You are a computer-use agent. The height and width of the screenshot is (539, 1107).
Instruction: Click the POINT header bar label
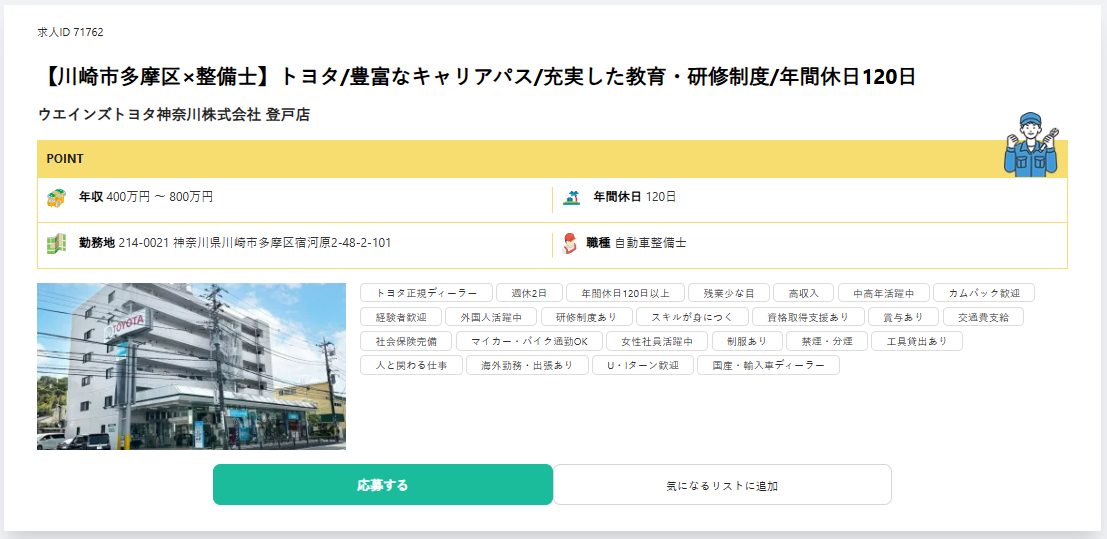pos(65,159)
